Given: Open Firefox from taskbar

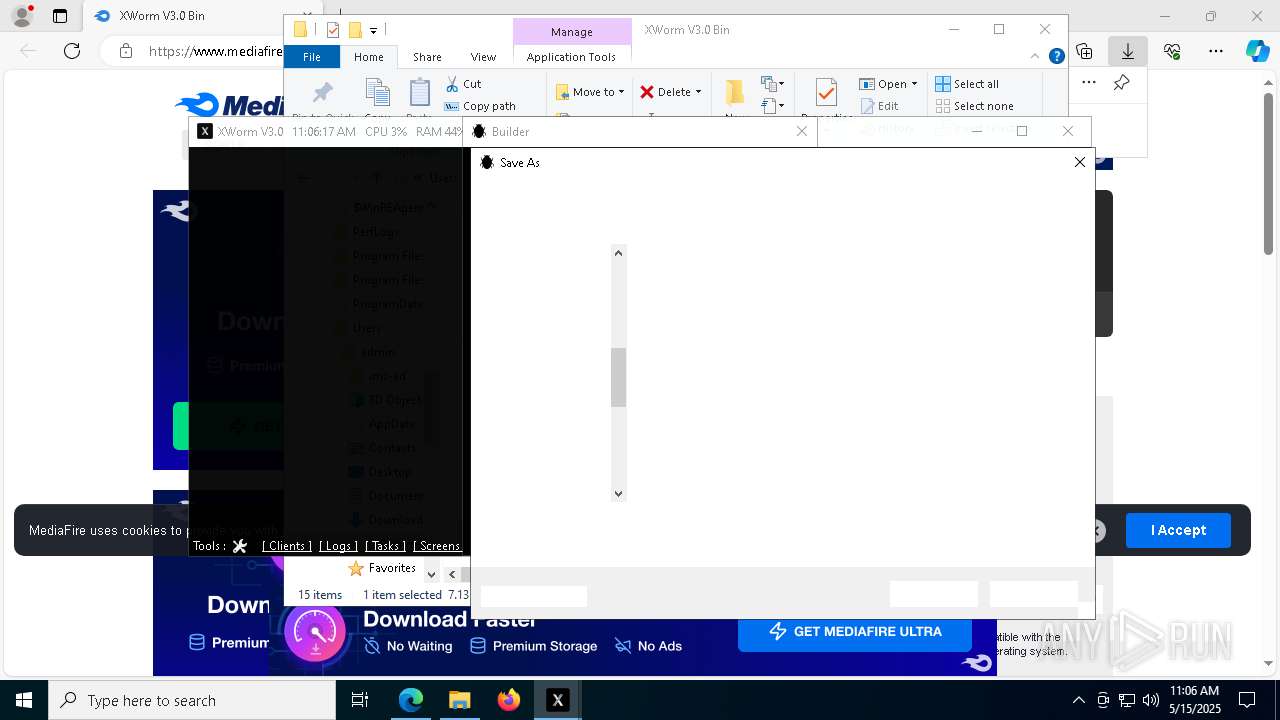Looking at the screenshot, I should coord(509,700).
